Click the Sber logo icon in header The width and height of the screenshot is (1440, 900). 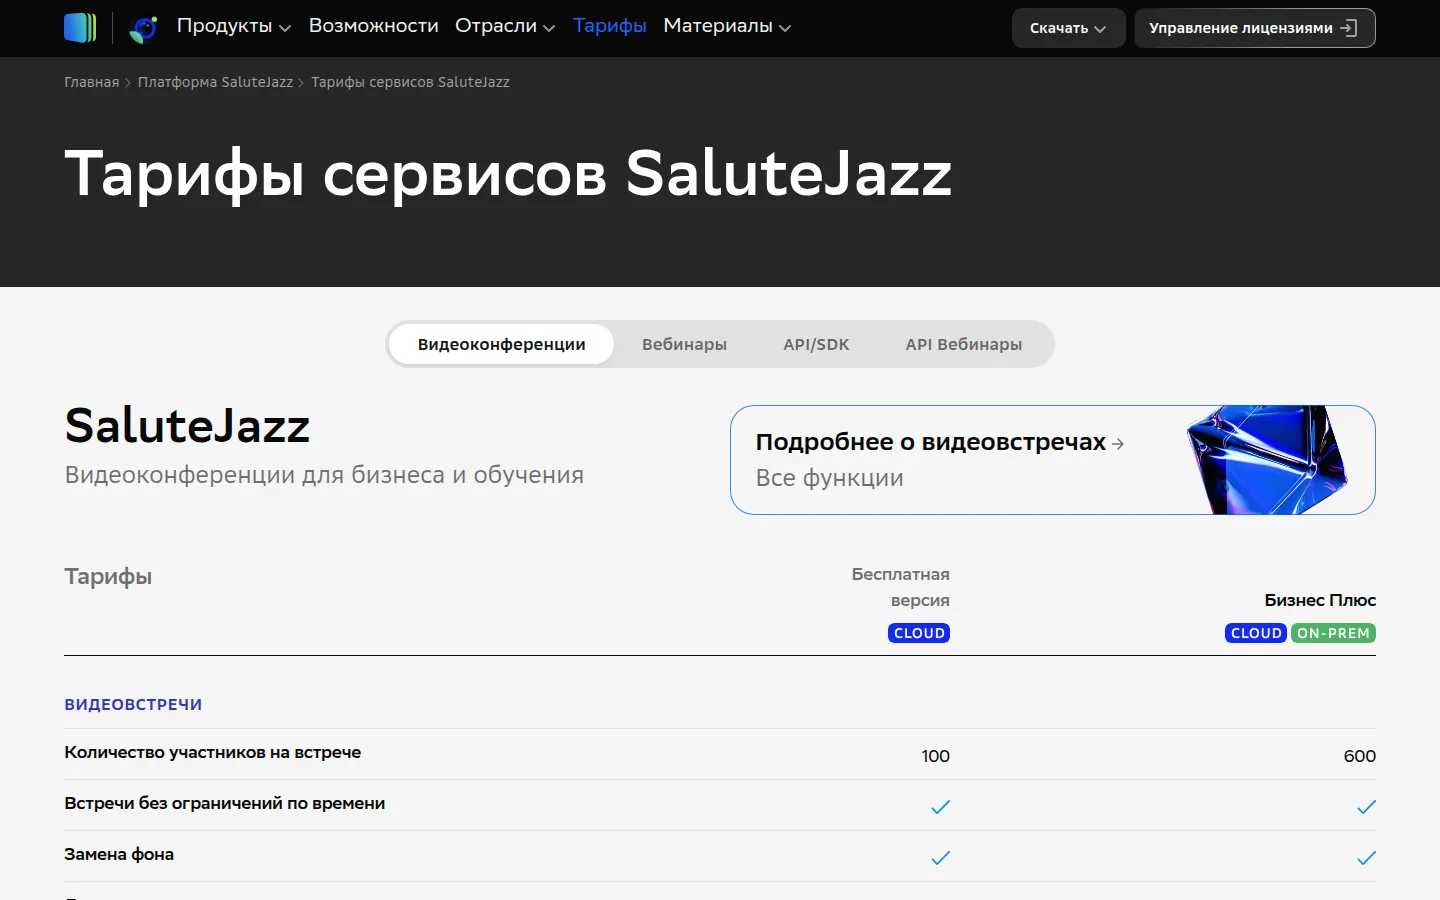tap(80, 28)
